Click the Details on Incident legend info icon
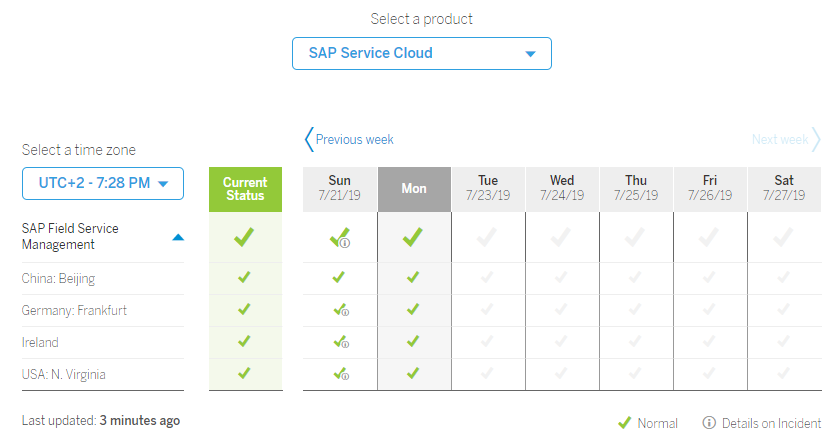 [x=709, y=423]
